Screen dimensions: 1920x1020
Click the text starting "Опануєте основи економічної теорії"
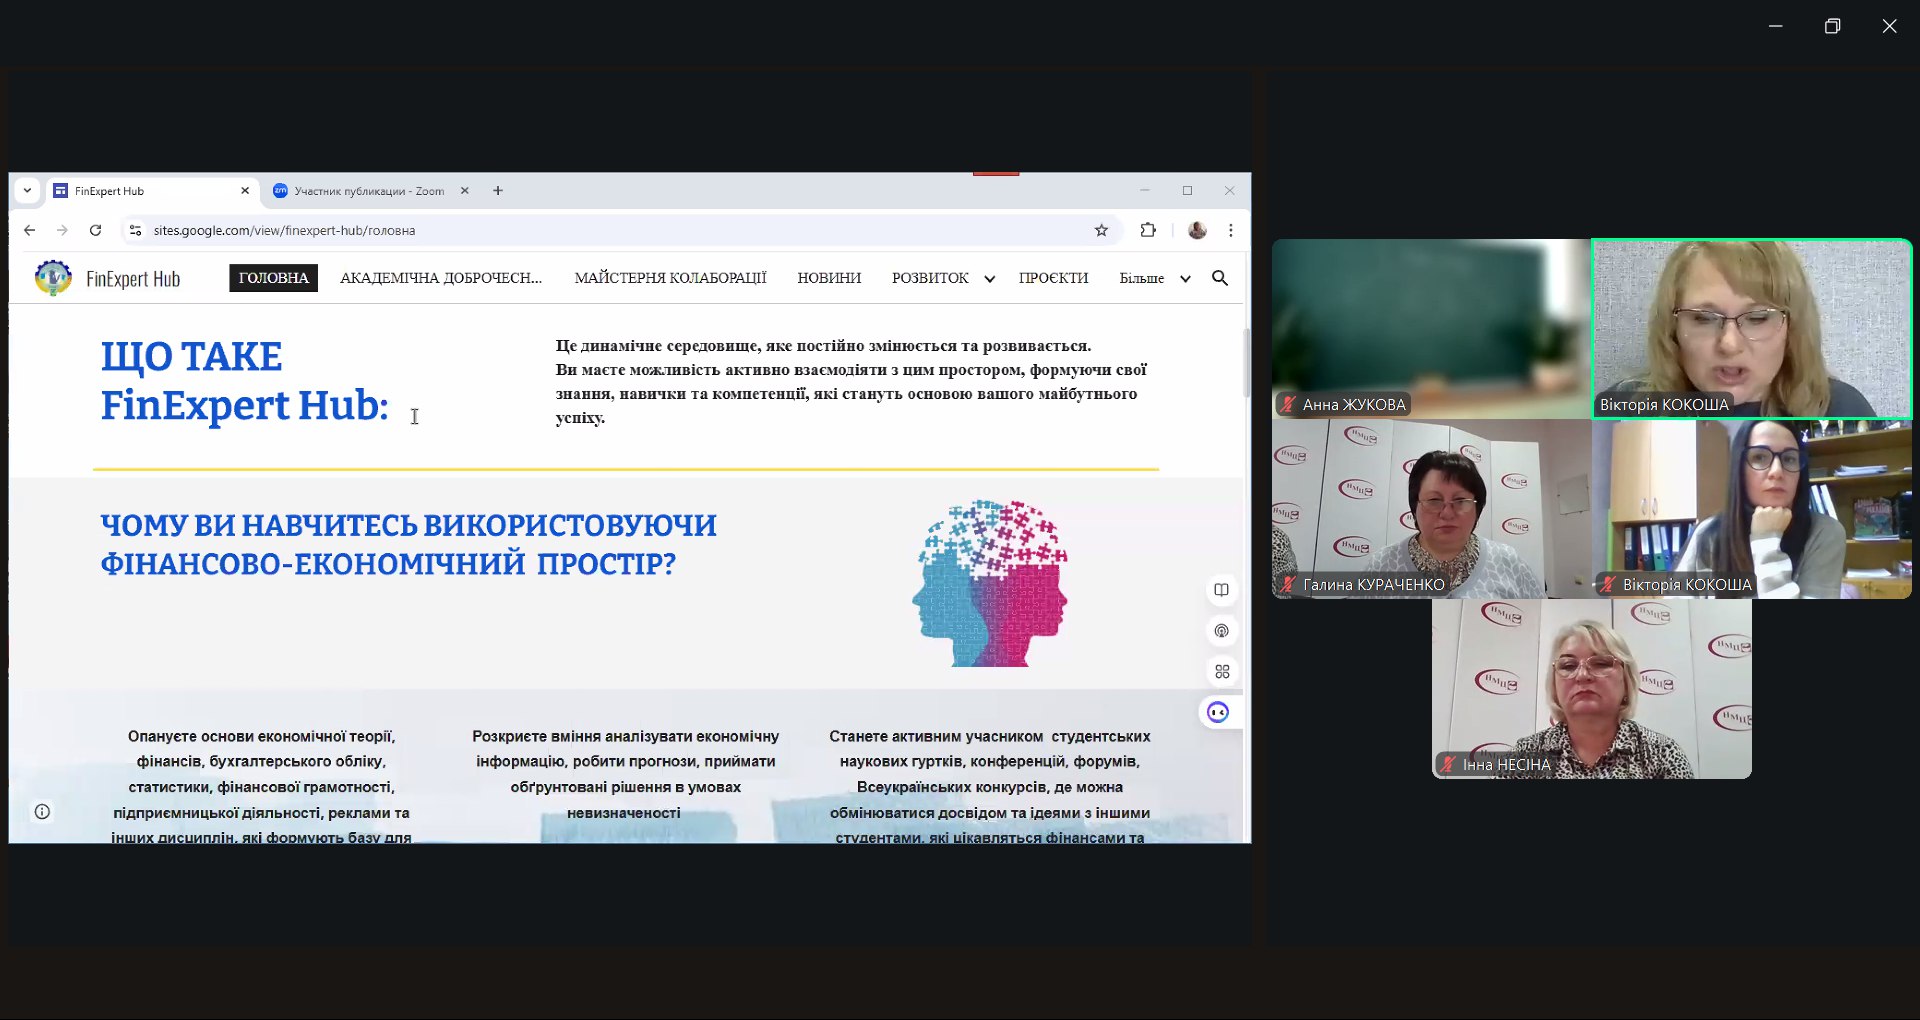pyautogui.click(x=261, y=786)
